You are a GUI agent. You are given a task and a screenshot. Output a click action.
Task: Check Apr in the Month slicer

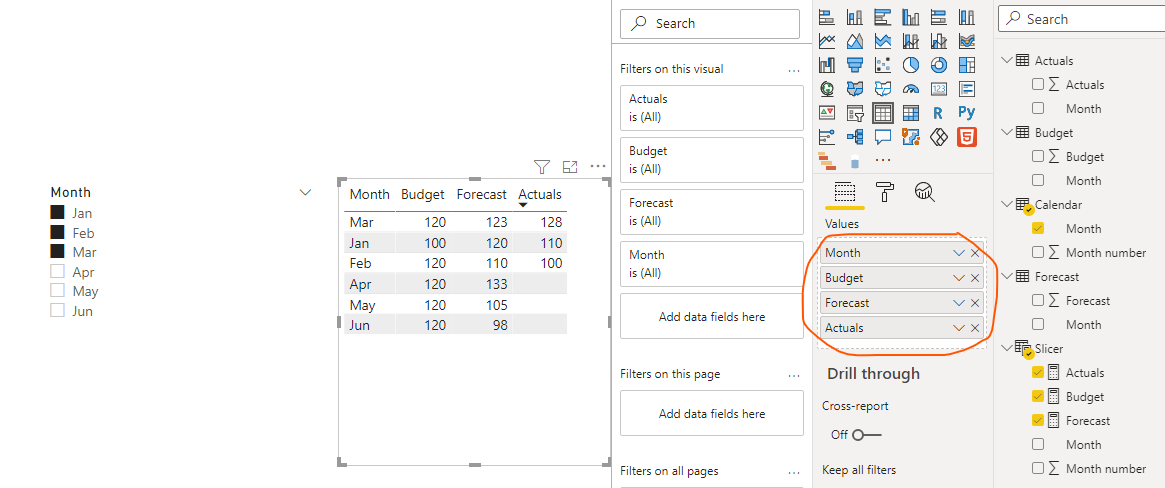pyautogui.click(x=57, y=271)
